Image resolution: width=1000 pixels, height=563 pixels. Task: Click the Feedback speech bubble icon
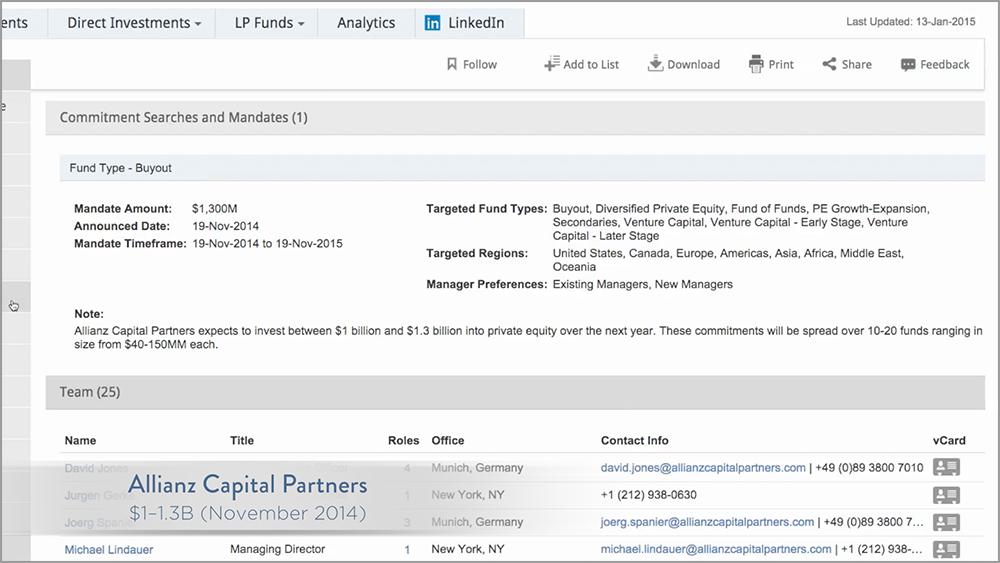(x=908, y=64)
